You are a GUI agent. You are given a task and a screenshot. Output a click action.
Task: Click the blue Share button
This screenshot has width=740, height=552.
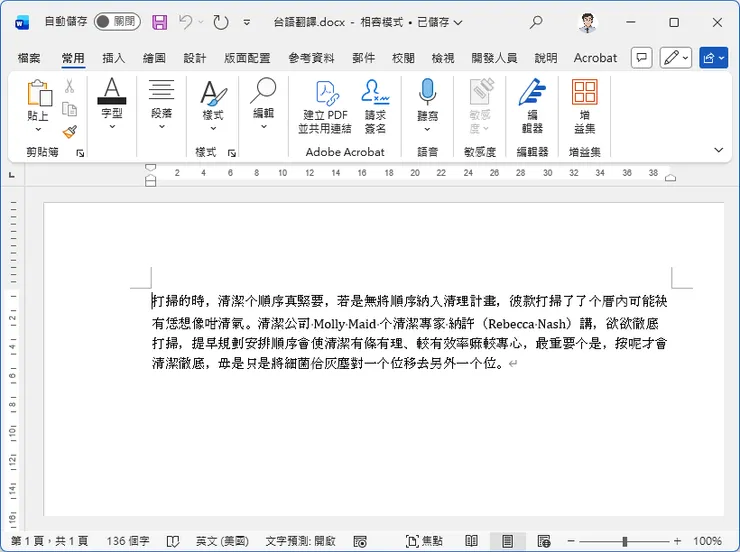(714, 58)
